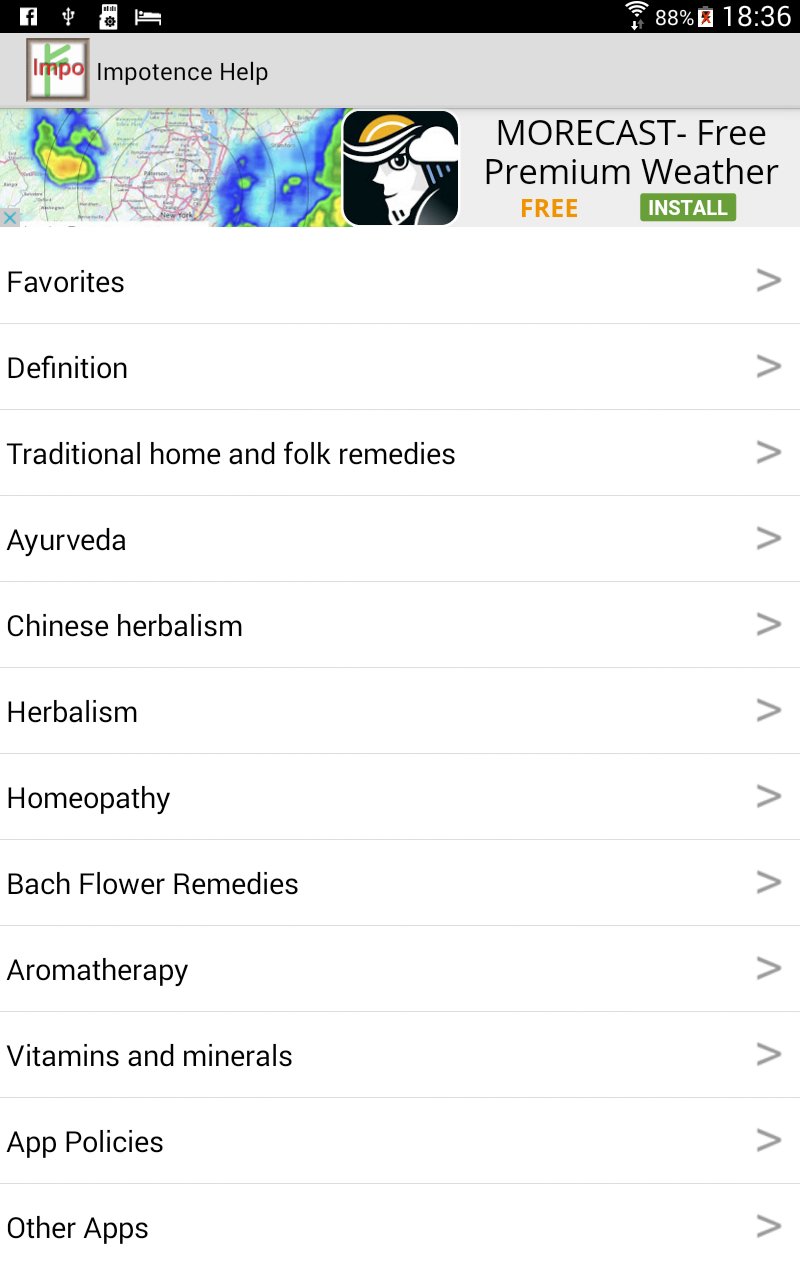Tap the Impotence Help app logo icon
Screen dimensions: 800x1280
pos(58,70)
